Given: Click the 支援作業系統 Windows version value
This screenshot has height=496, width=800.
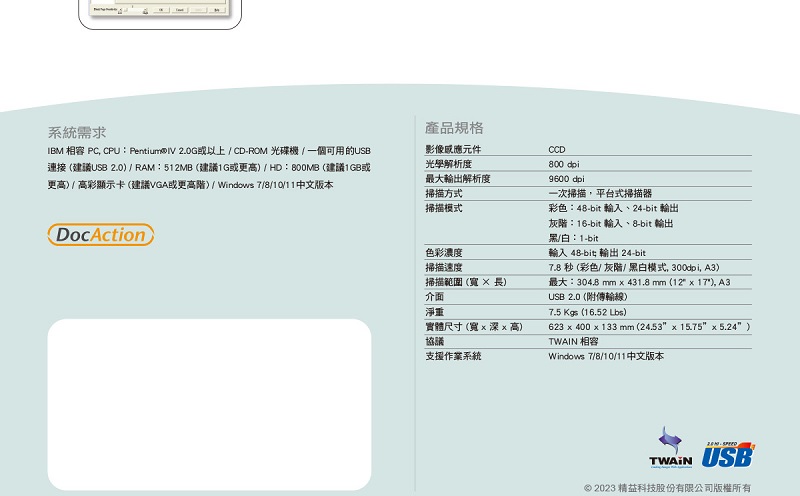Looking at the screenshot, I should [605, 356].
